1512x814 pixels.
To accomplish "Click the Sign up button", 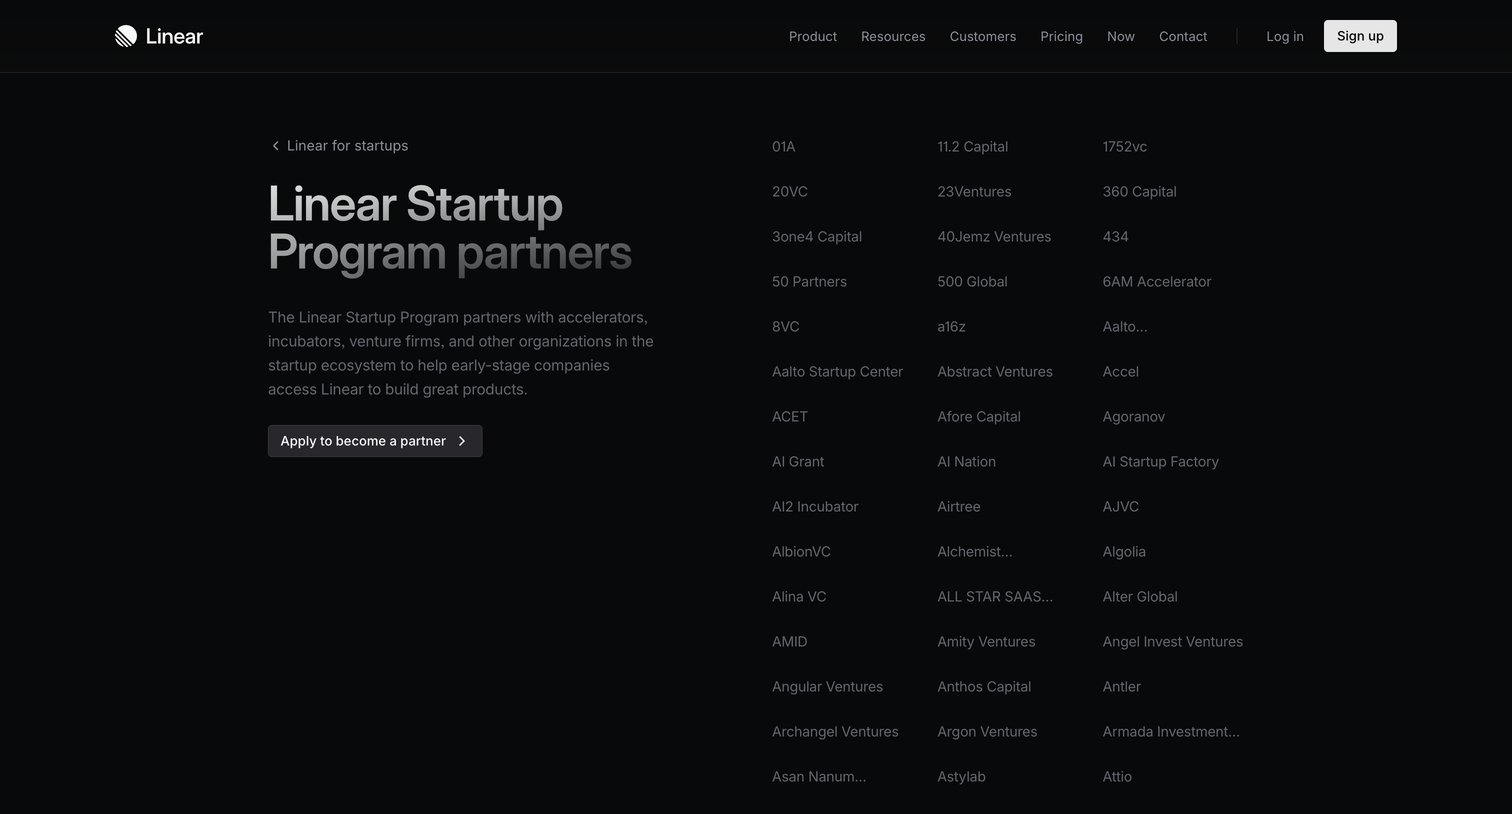I will [1360, 36].
